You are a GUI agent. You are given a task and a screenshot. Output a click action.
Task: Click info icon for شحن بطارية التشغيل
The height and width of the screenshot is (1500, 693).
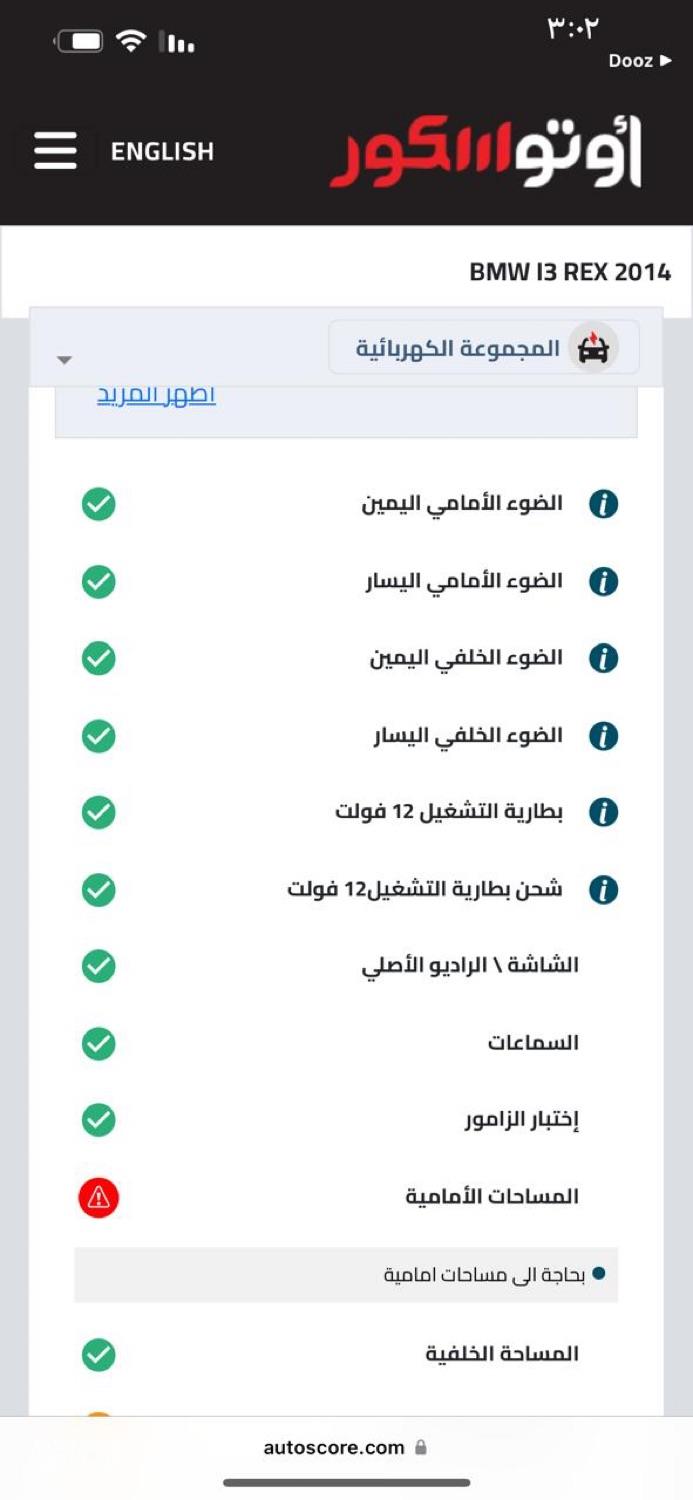tap(603, 890)
